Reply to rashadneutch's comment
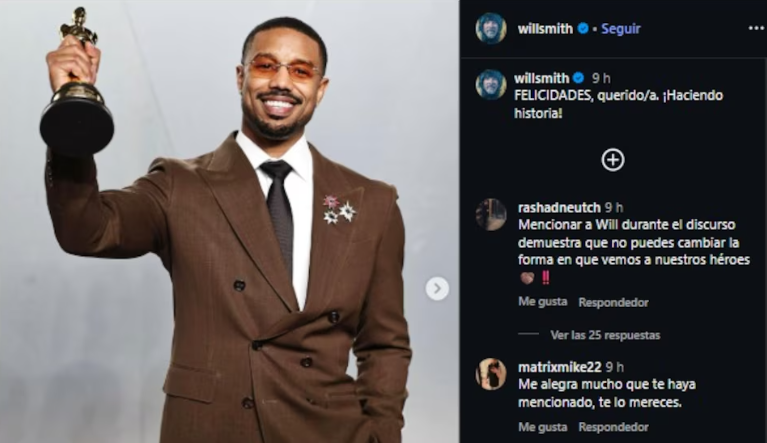Image resolution: width=767 pixels, height=443 pixels. (x=613, y=302)
